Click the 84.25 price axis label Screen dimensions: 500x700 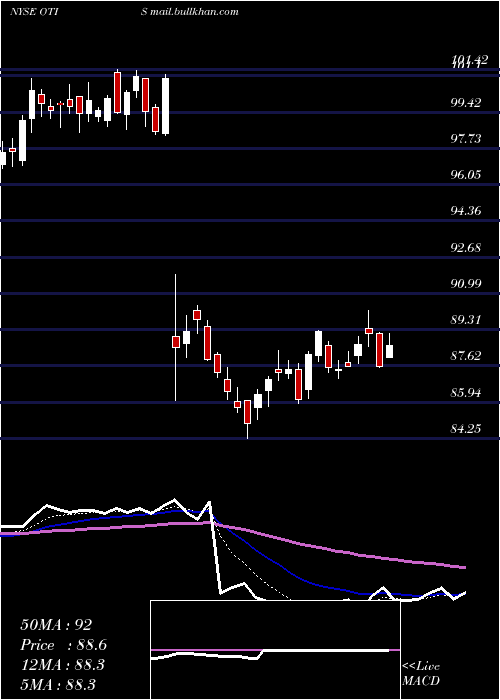466,429
